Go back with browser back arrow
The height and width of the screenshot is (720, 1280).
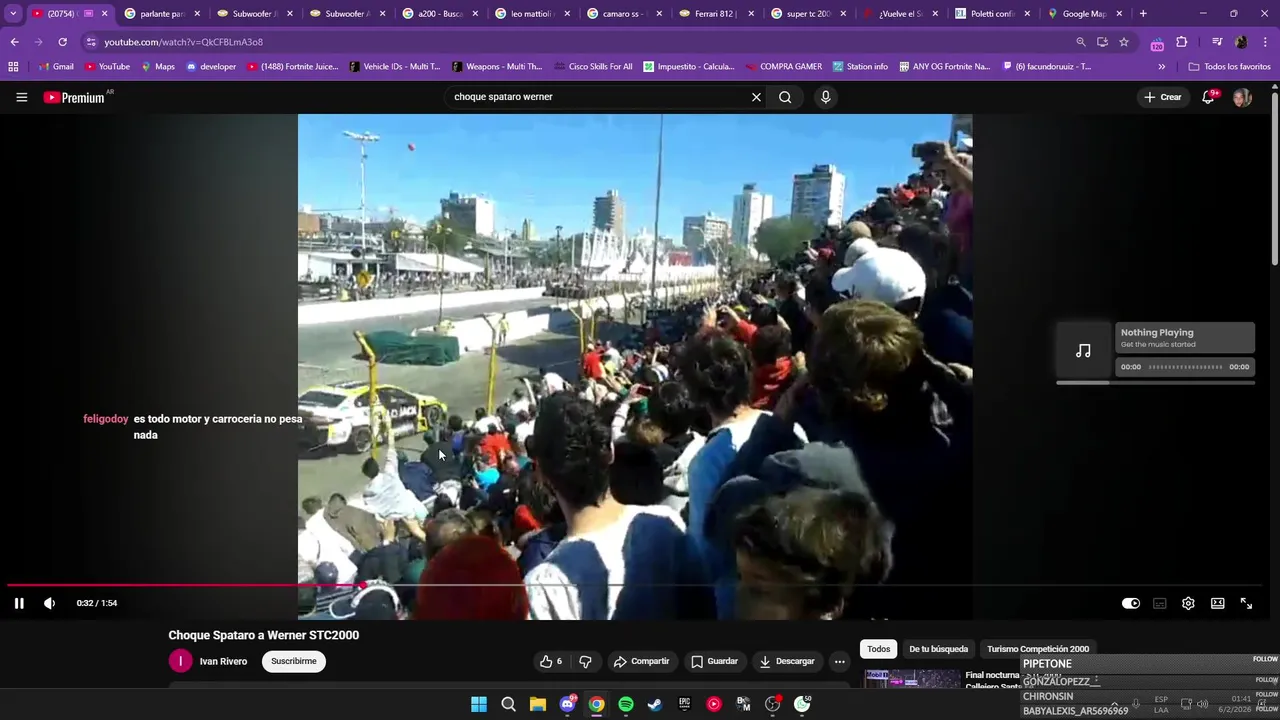14,42
